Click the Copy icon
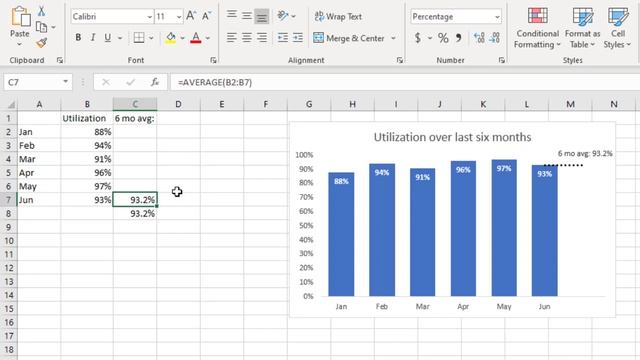Screen dimensions: 640x360 click(x=41, y=27)
